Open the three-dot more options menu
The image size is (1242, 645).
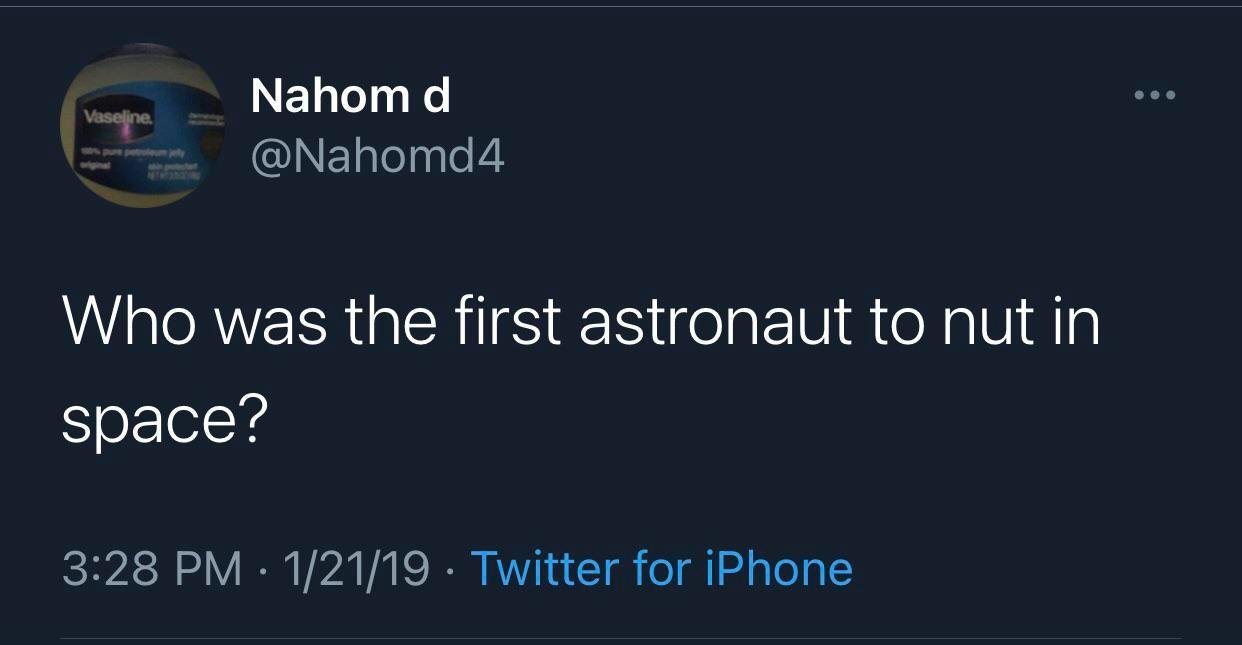1157,97
